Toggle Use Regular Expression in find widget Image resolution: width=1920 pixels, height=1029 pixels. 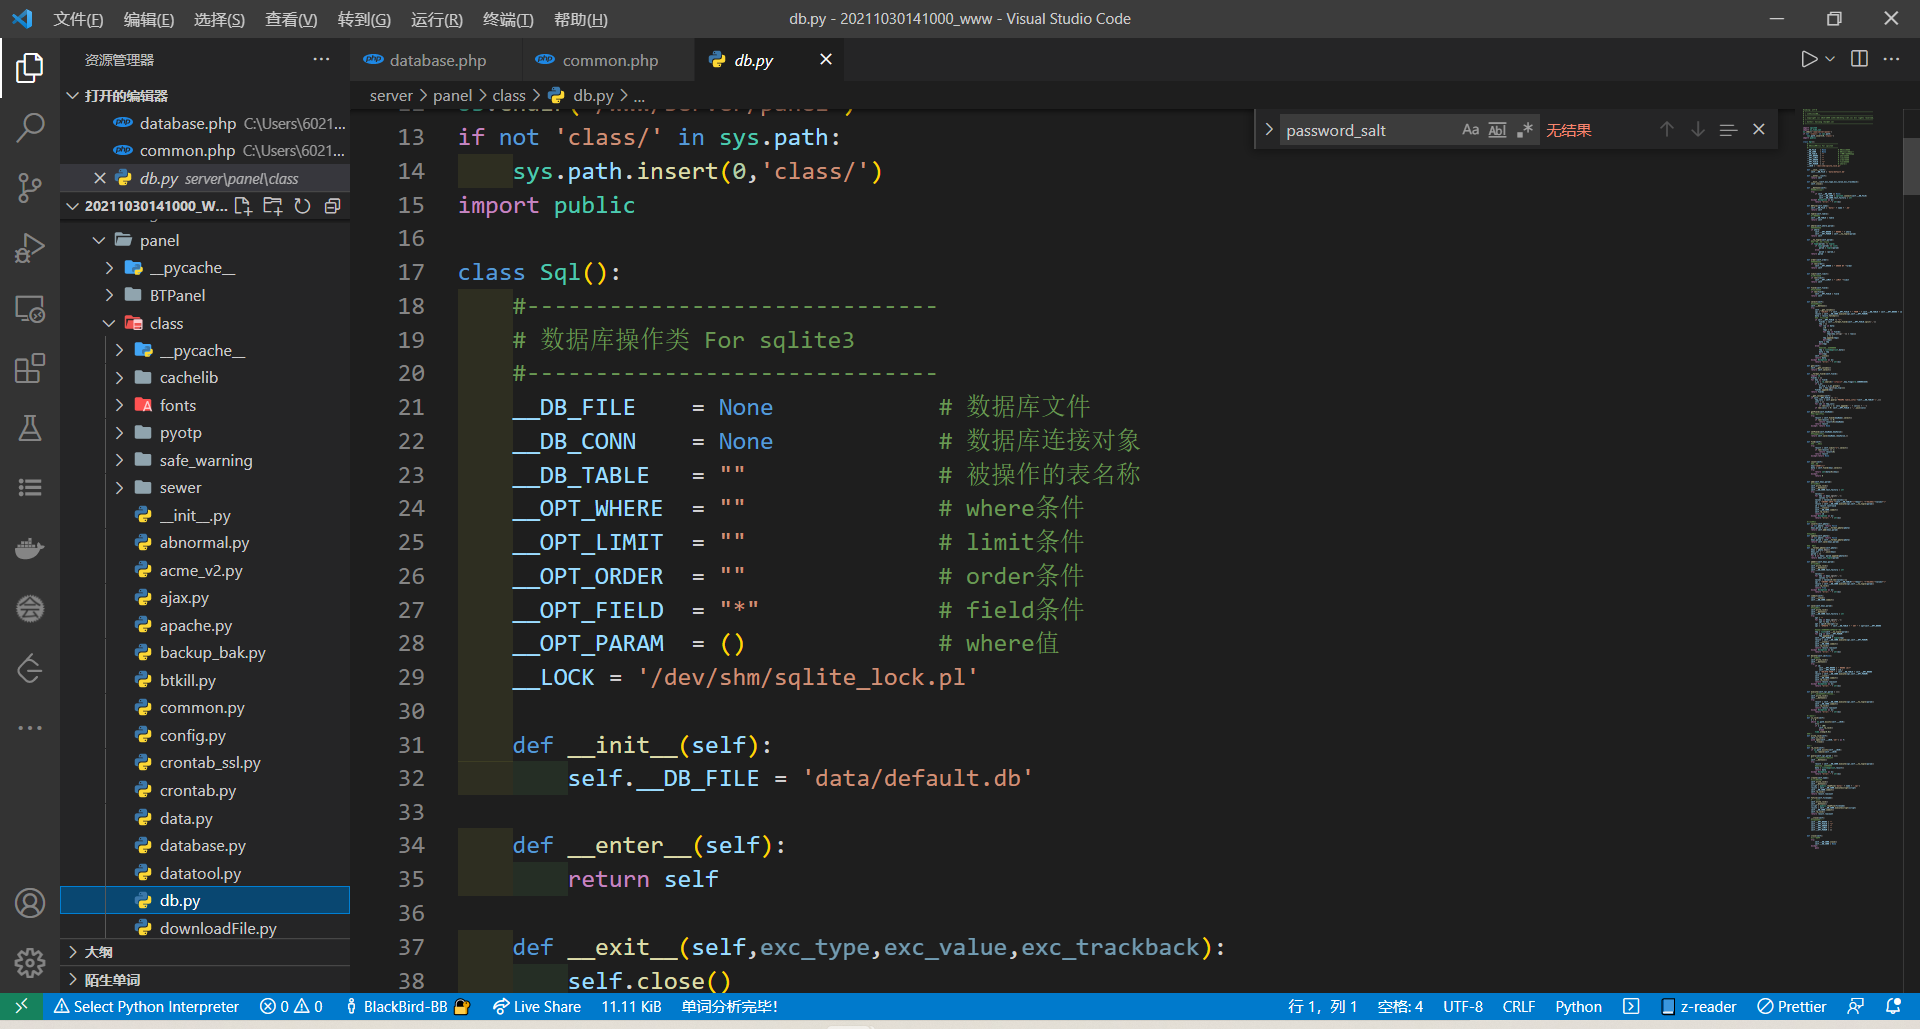(x=1524, y=130)
